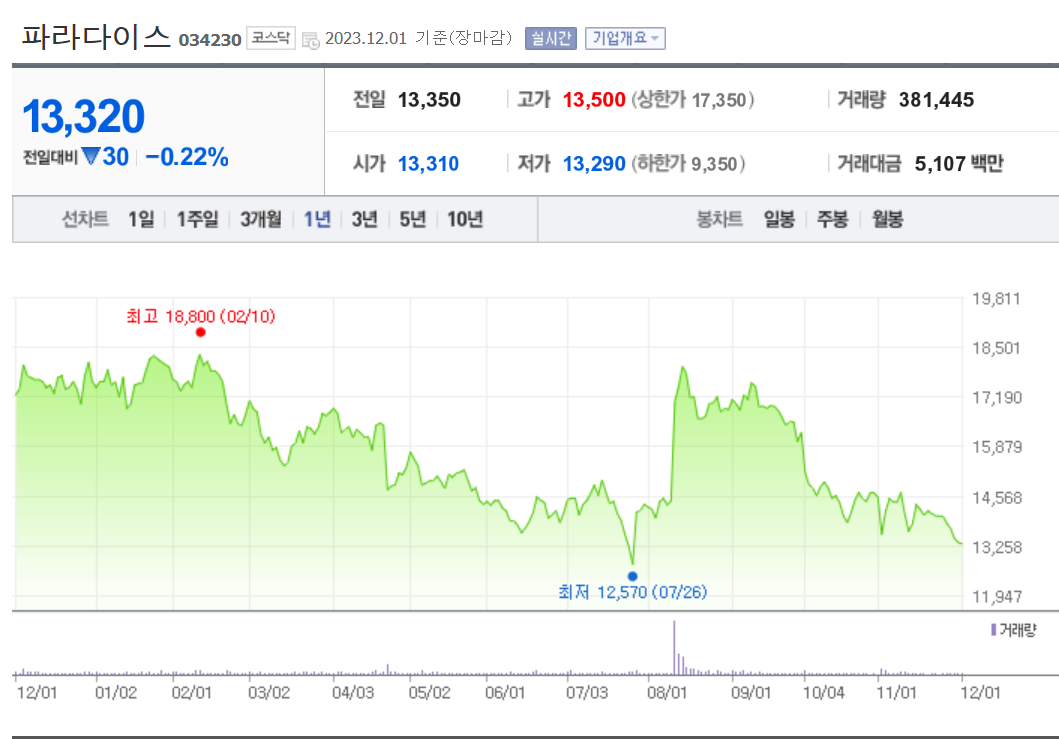Show the 주봉 weekly candle chart

832,219
